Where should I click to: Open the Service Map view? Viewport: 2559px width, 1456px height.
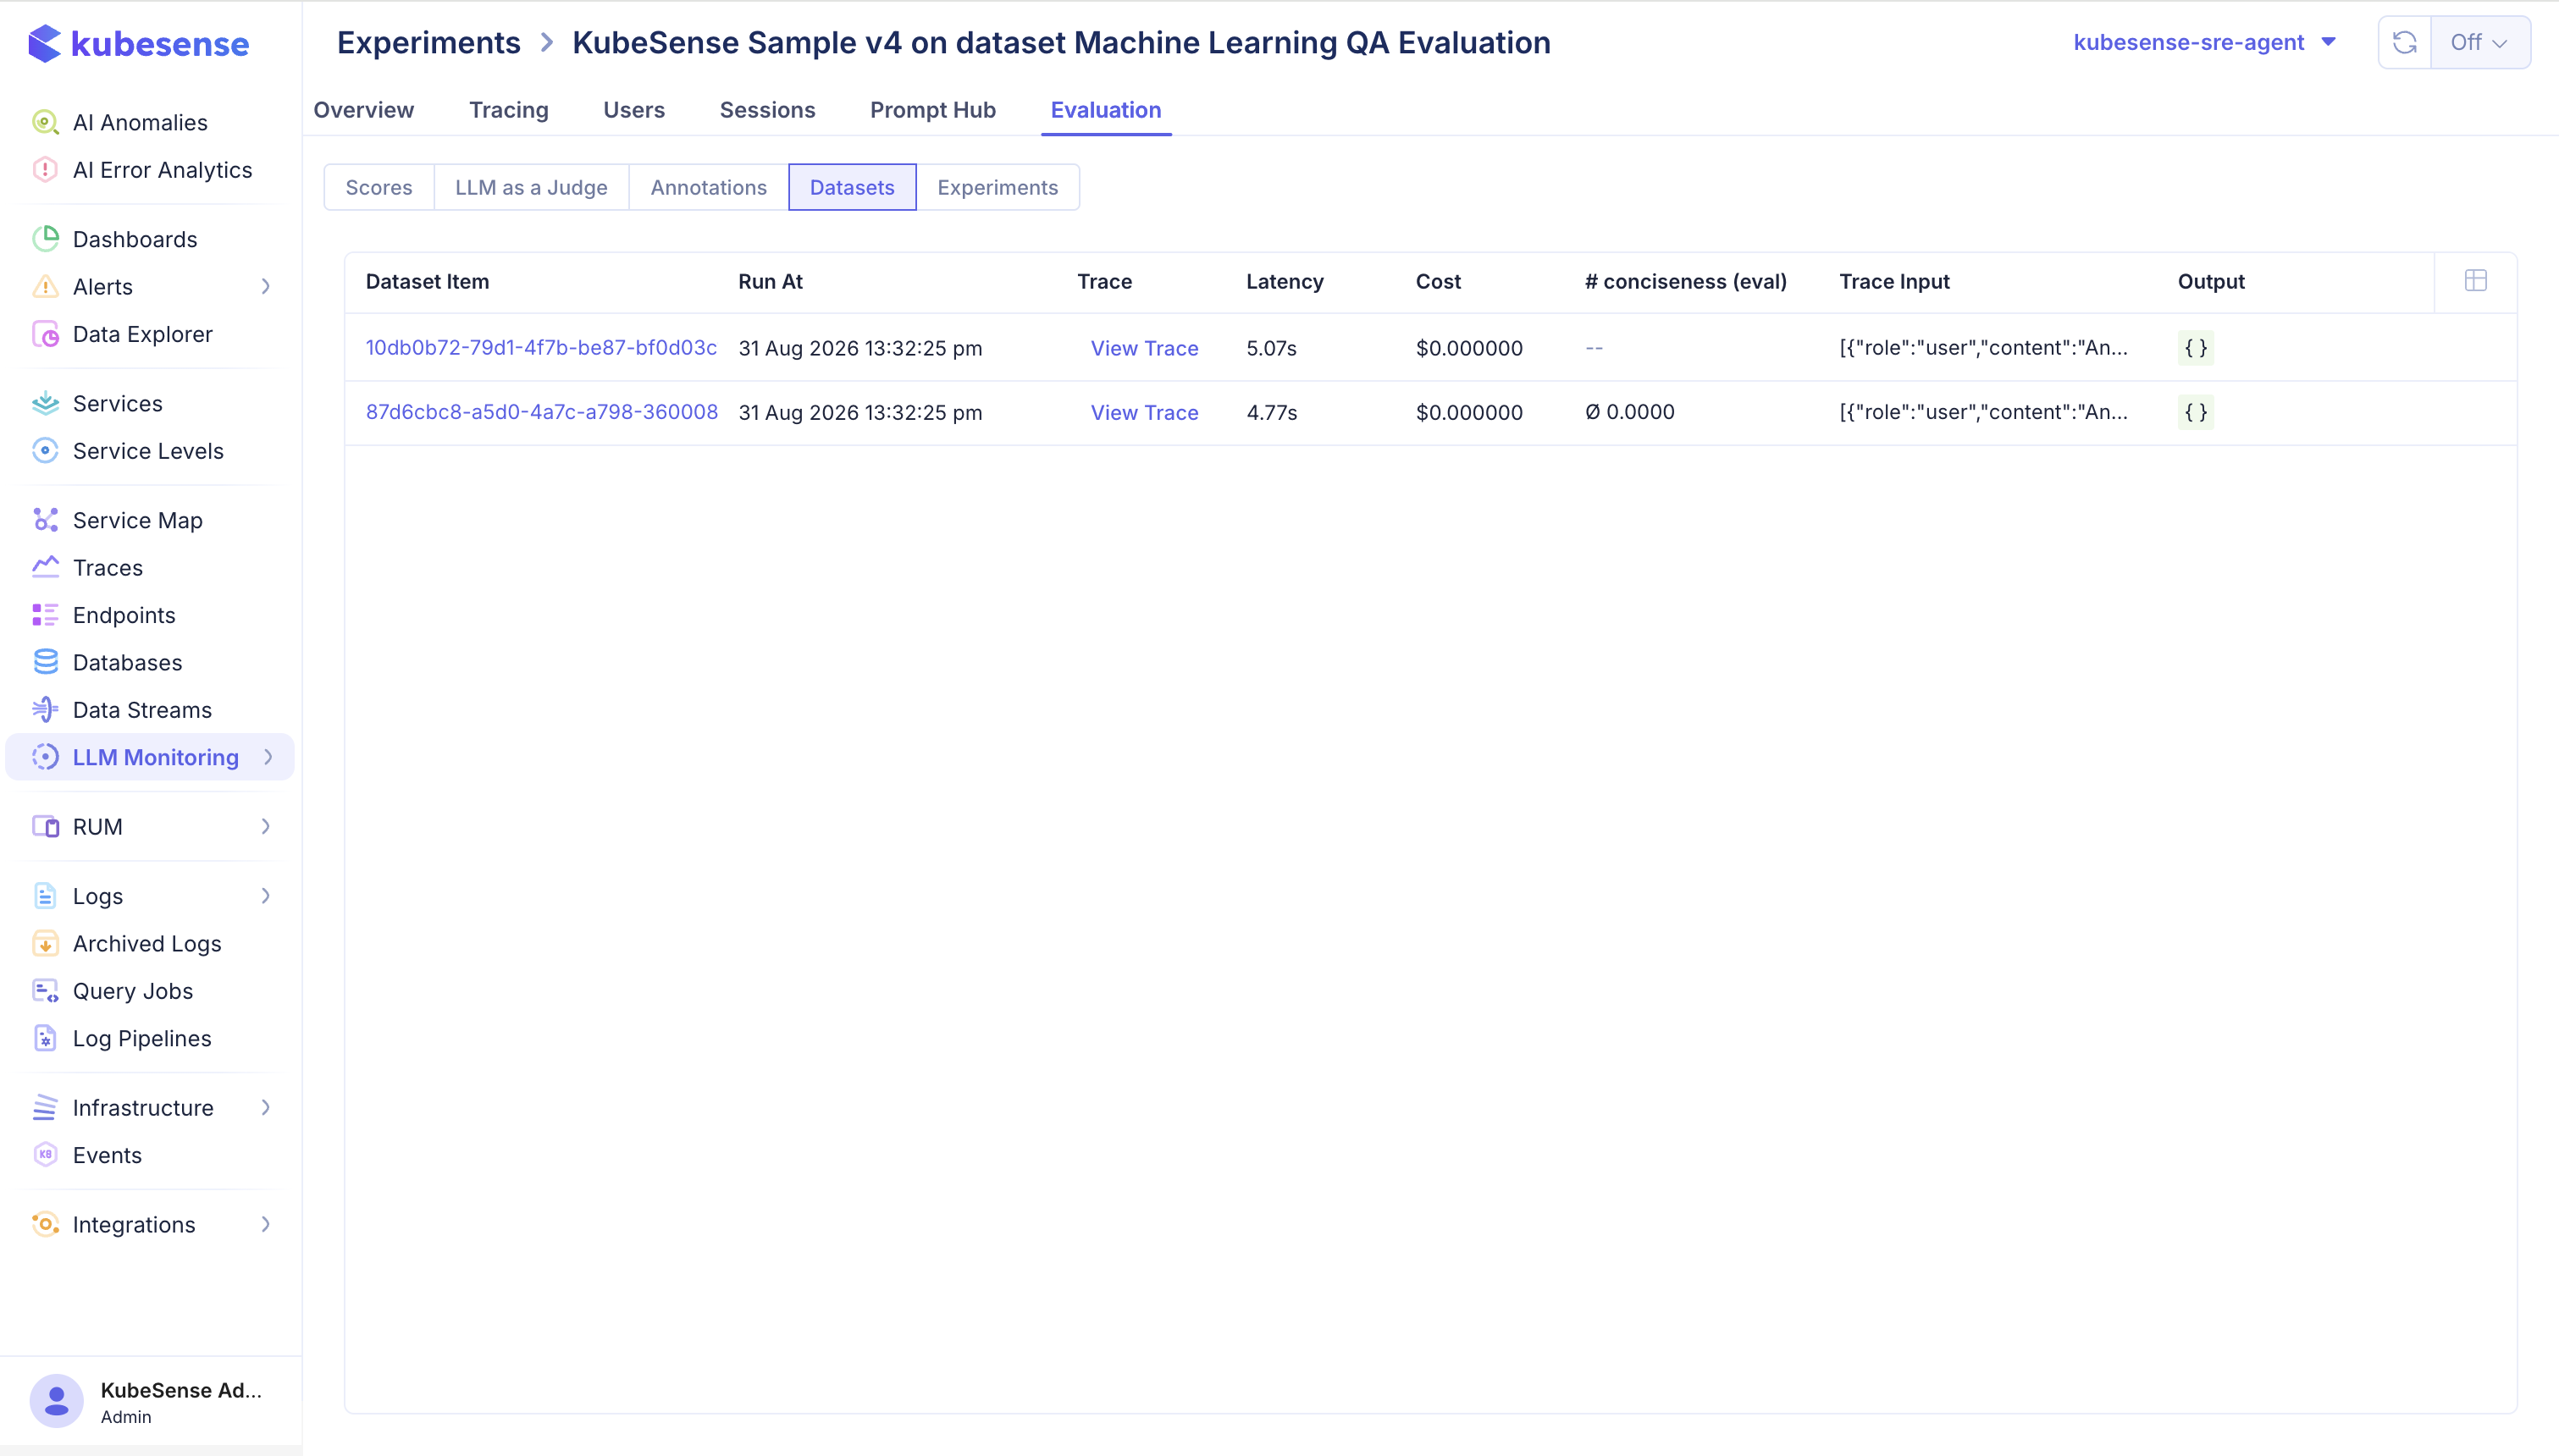(x=137, y=520)
